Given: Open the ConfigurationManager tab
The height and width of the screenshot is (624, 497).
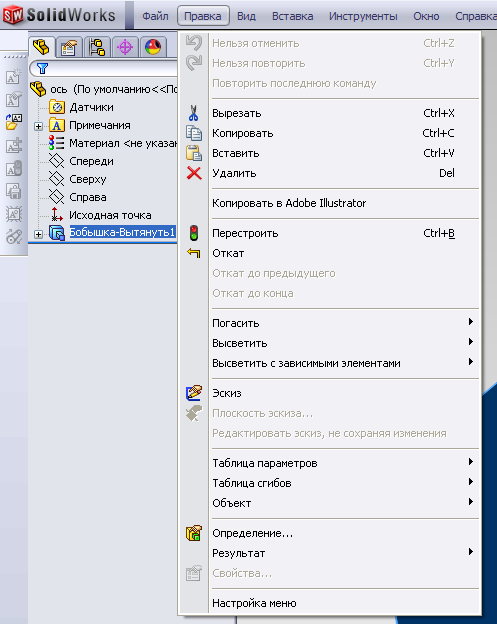Looking at the screenshot, I should point(97,47).
